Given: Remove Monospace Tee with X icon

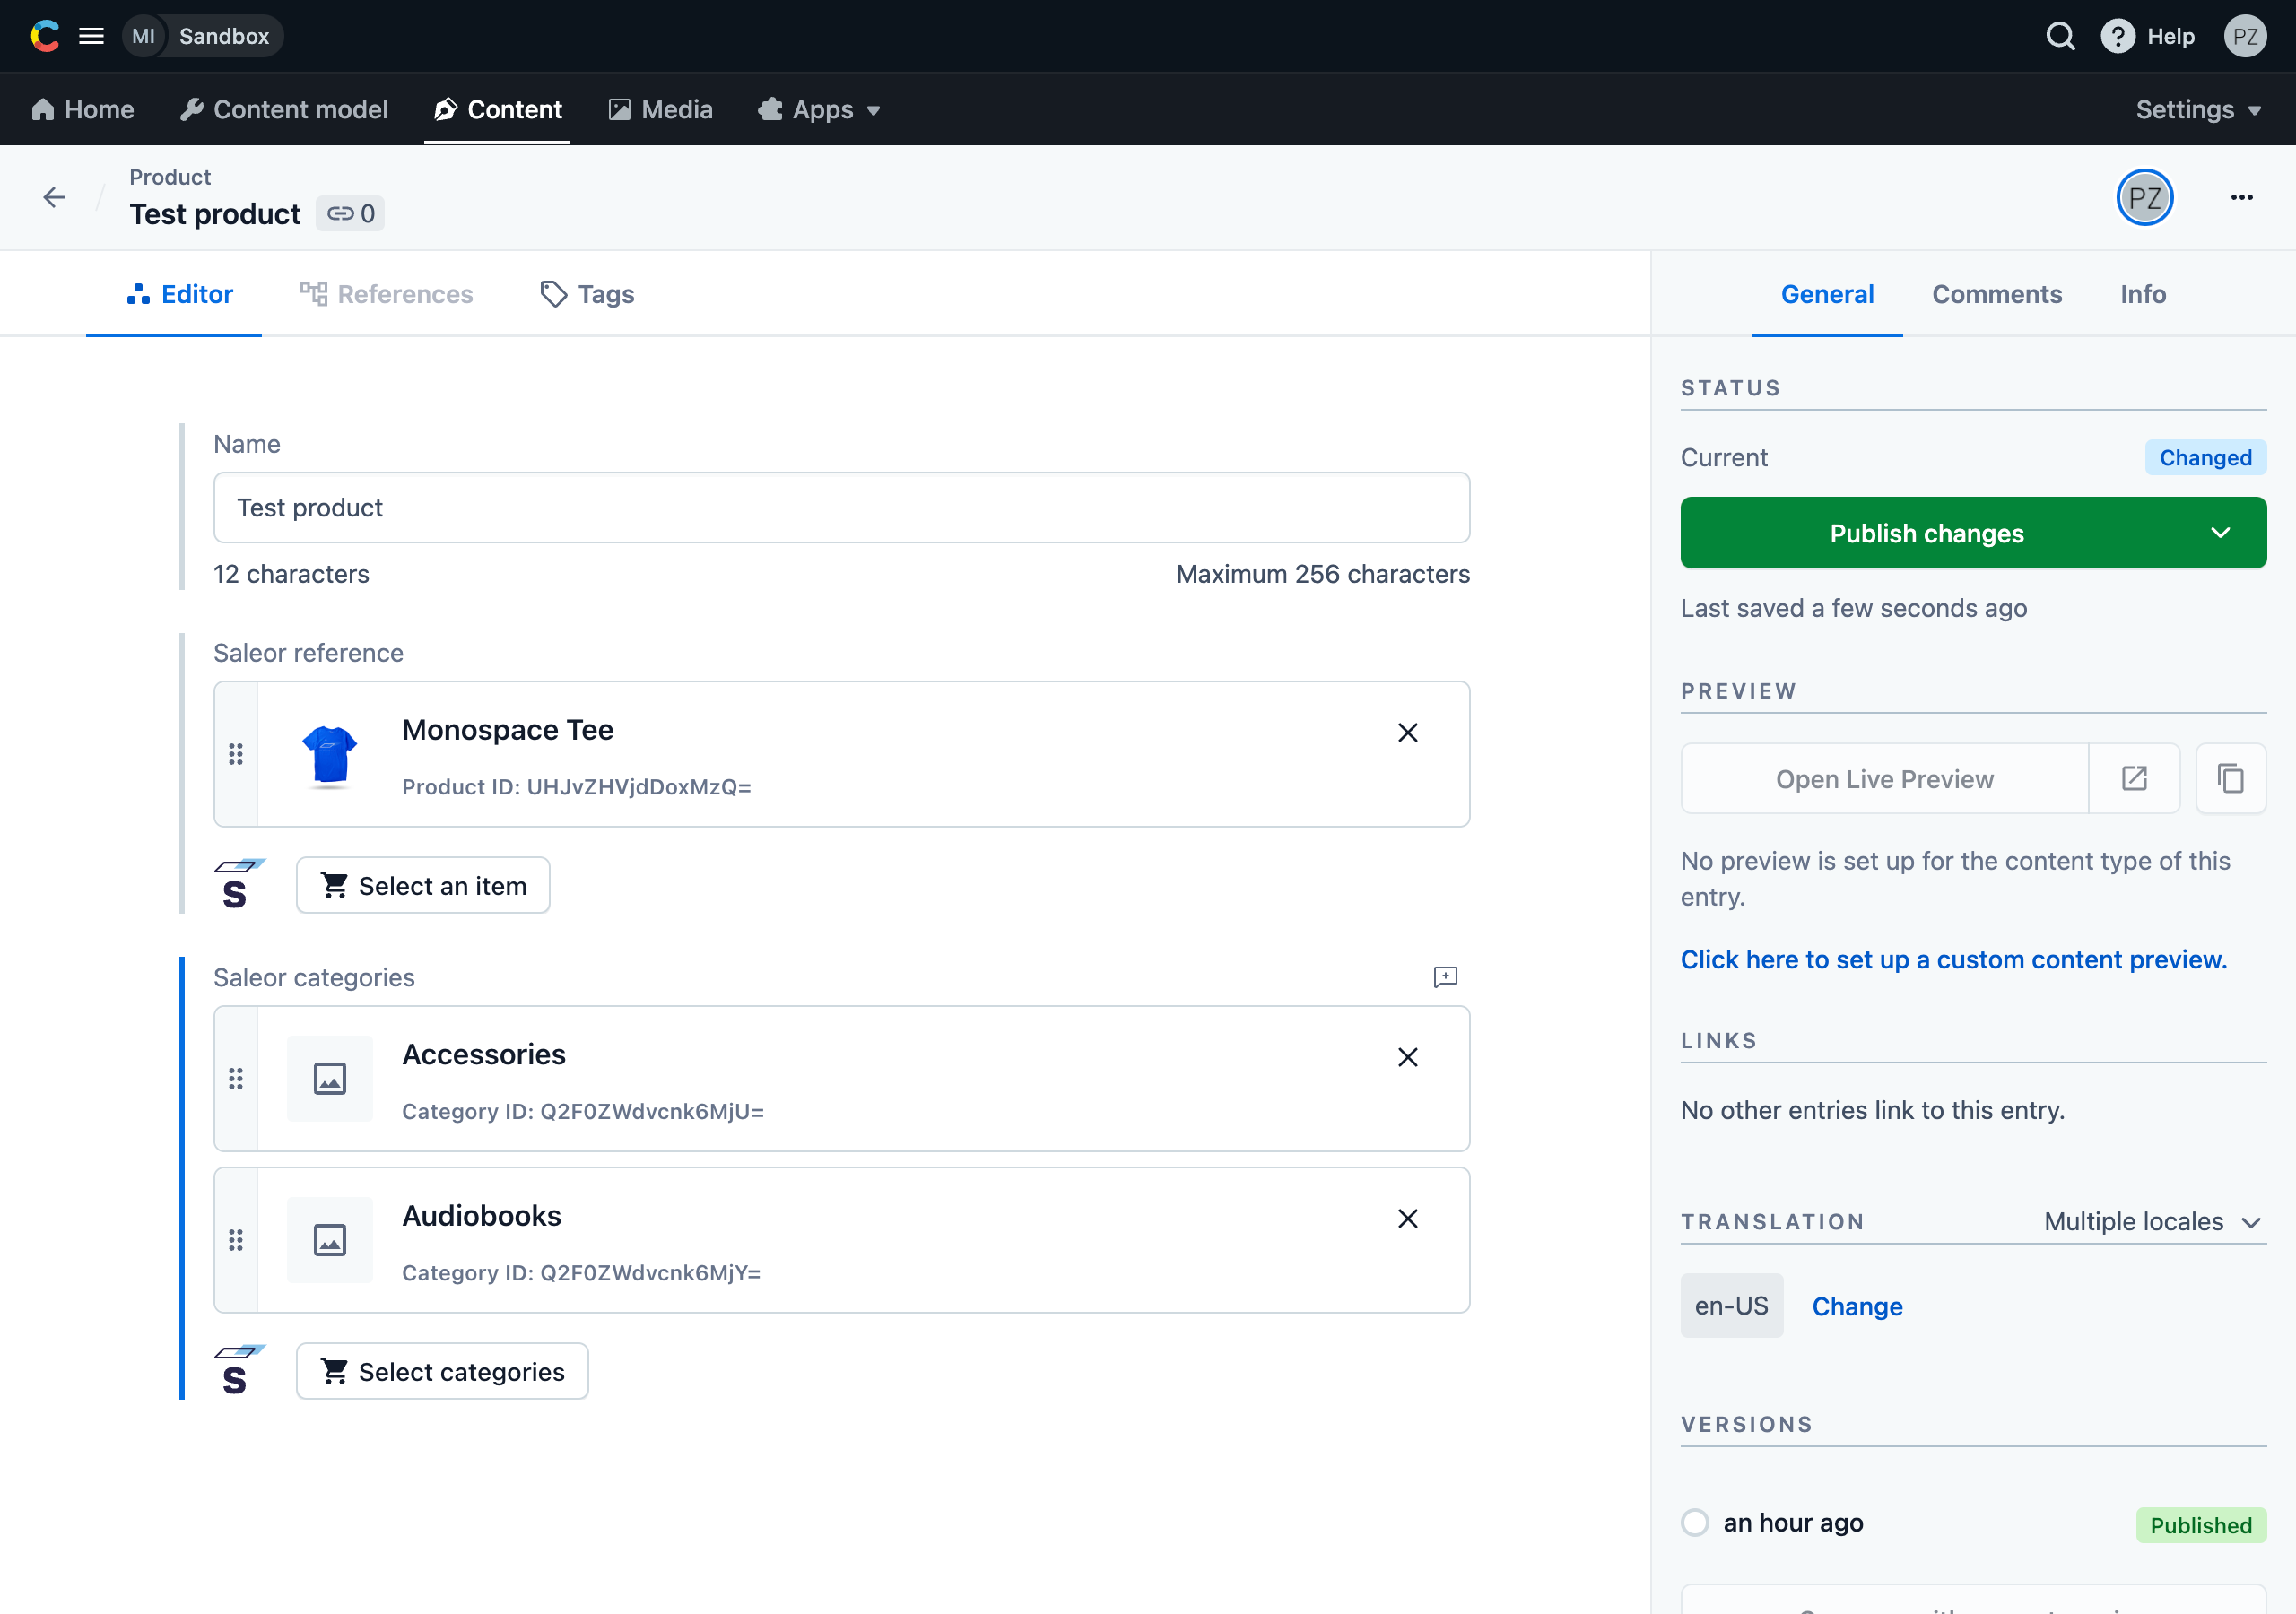Looking at the screenshot, I should pos(1407,733).
